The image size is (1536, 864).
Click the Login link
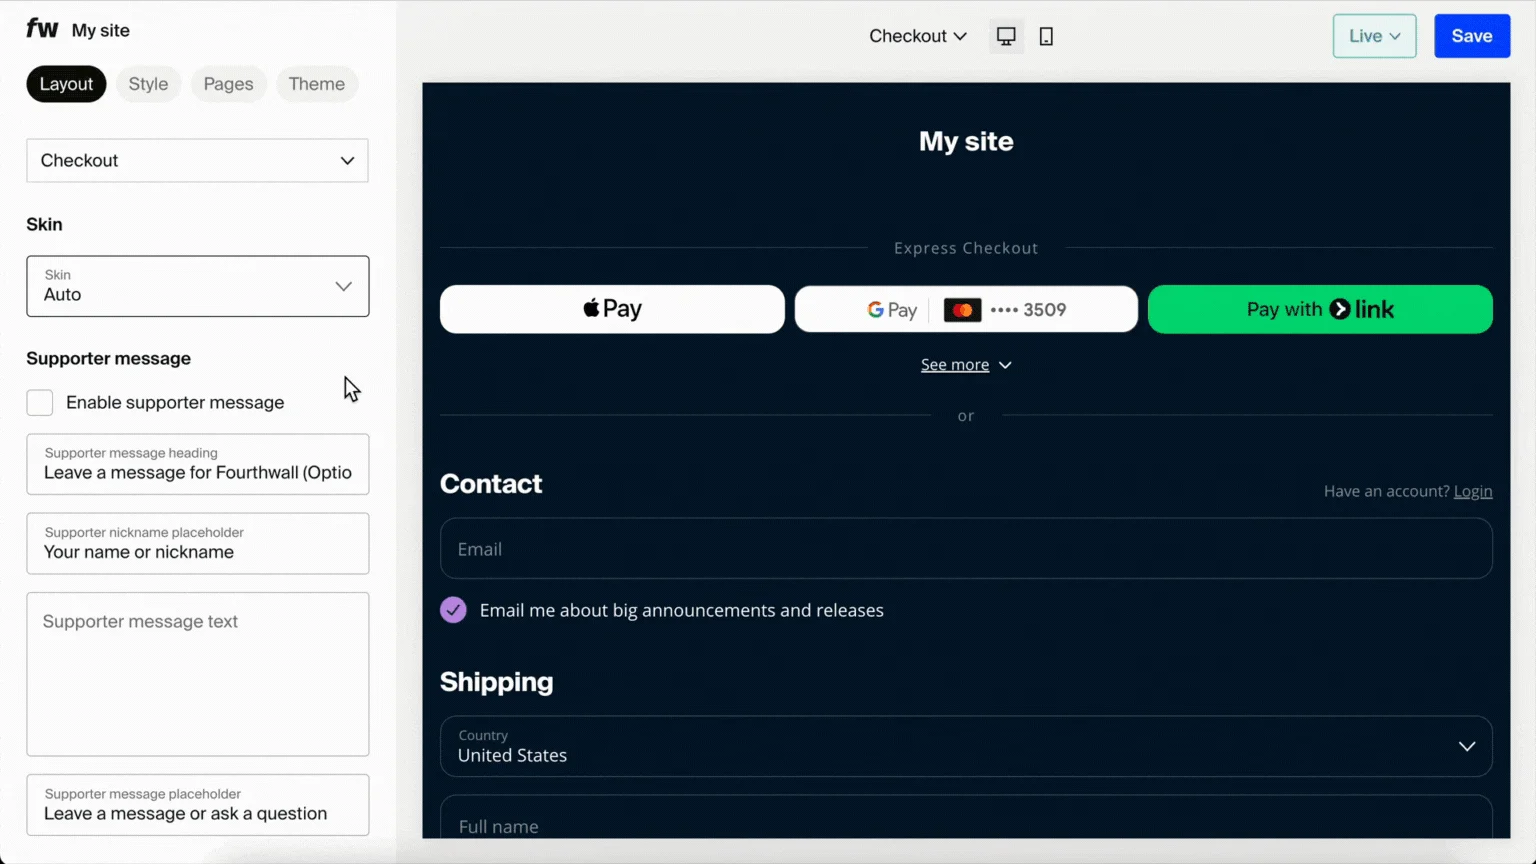tap(1472, 491)
